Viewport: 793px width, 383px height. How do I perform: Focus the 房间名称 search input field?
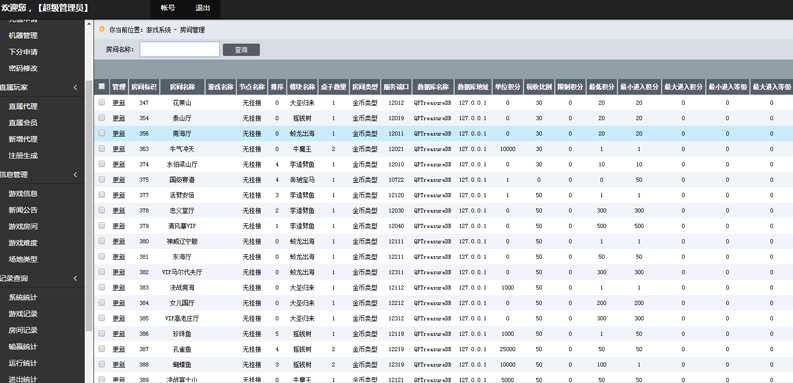tap(180, 50)
